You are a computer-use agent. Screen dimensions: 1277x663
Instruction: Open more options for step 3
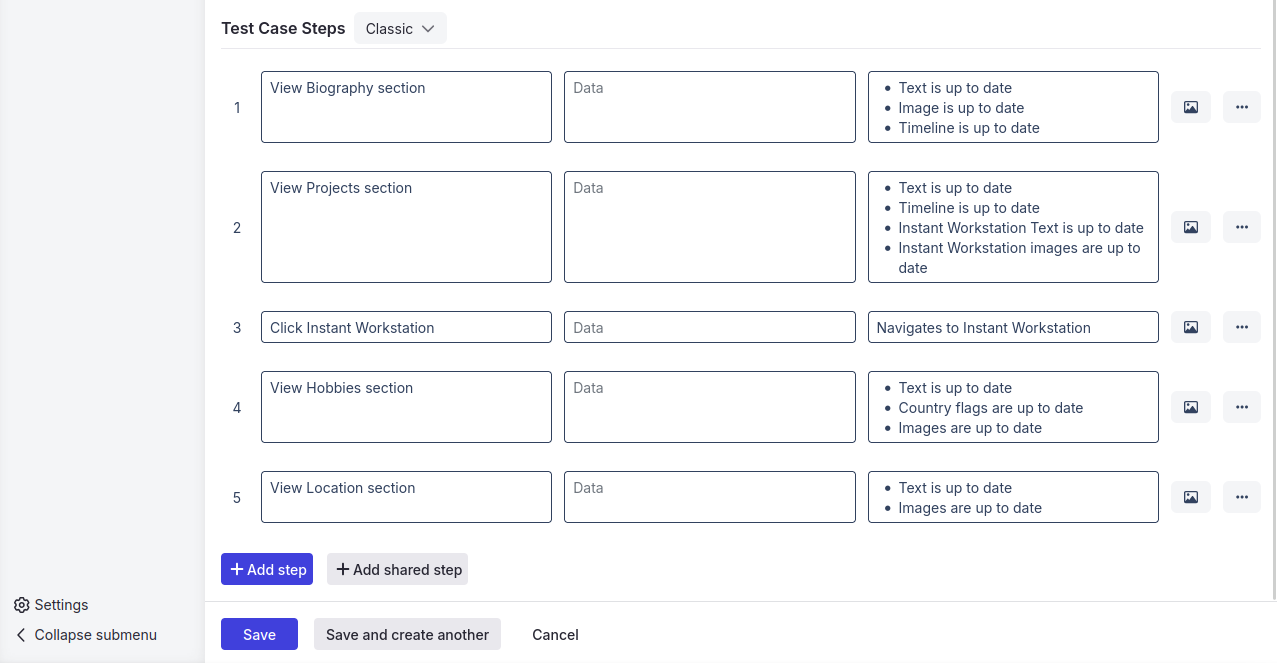click(1242, 327)
